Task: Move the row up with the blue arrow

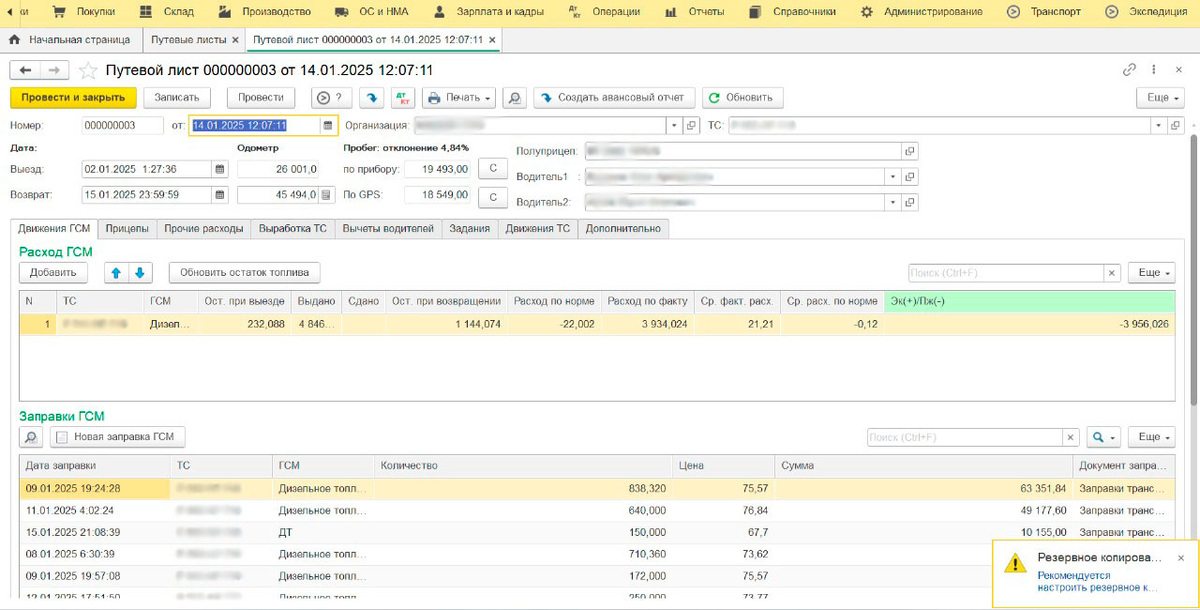Action: (116, 272)
